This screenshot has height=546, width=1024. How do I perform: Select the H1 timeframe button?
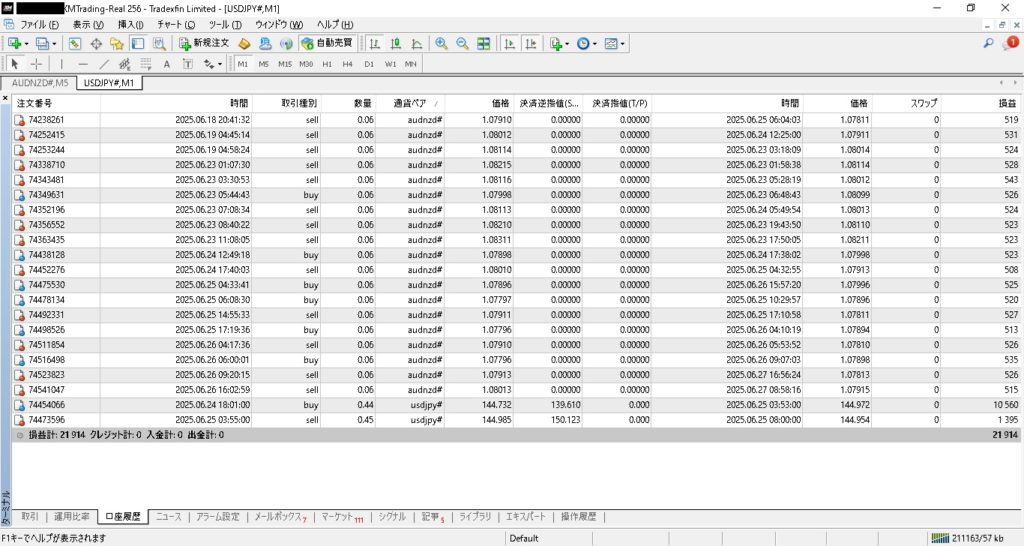click(x=327, y=64)
